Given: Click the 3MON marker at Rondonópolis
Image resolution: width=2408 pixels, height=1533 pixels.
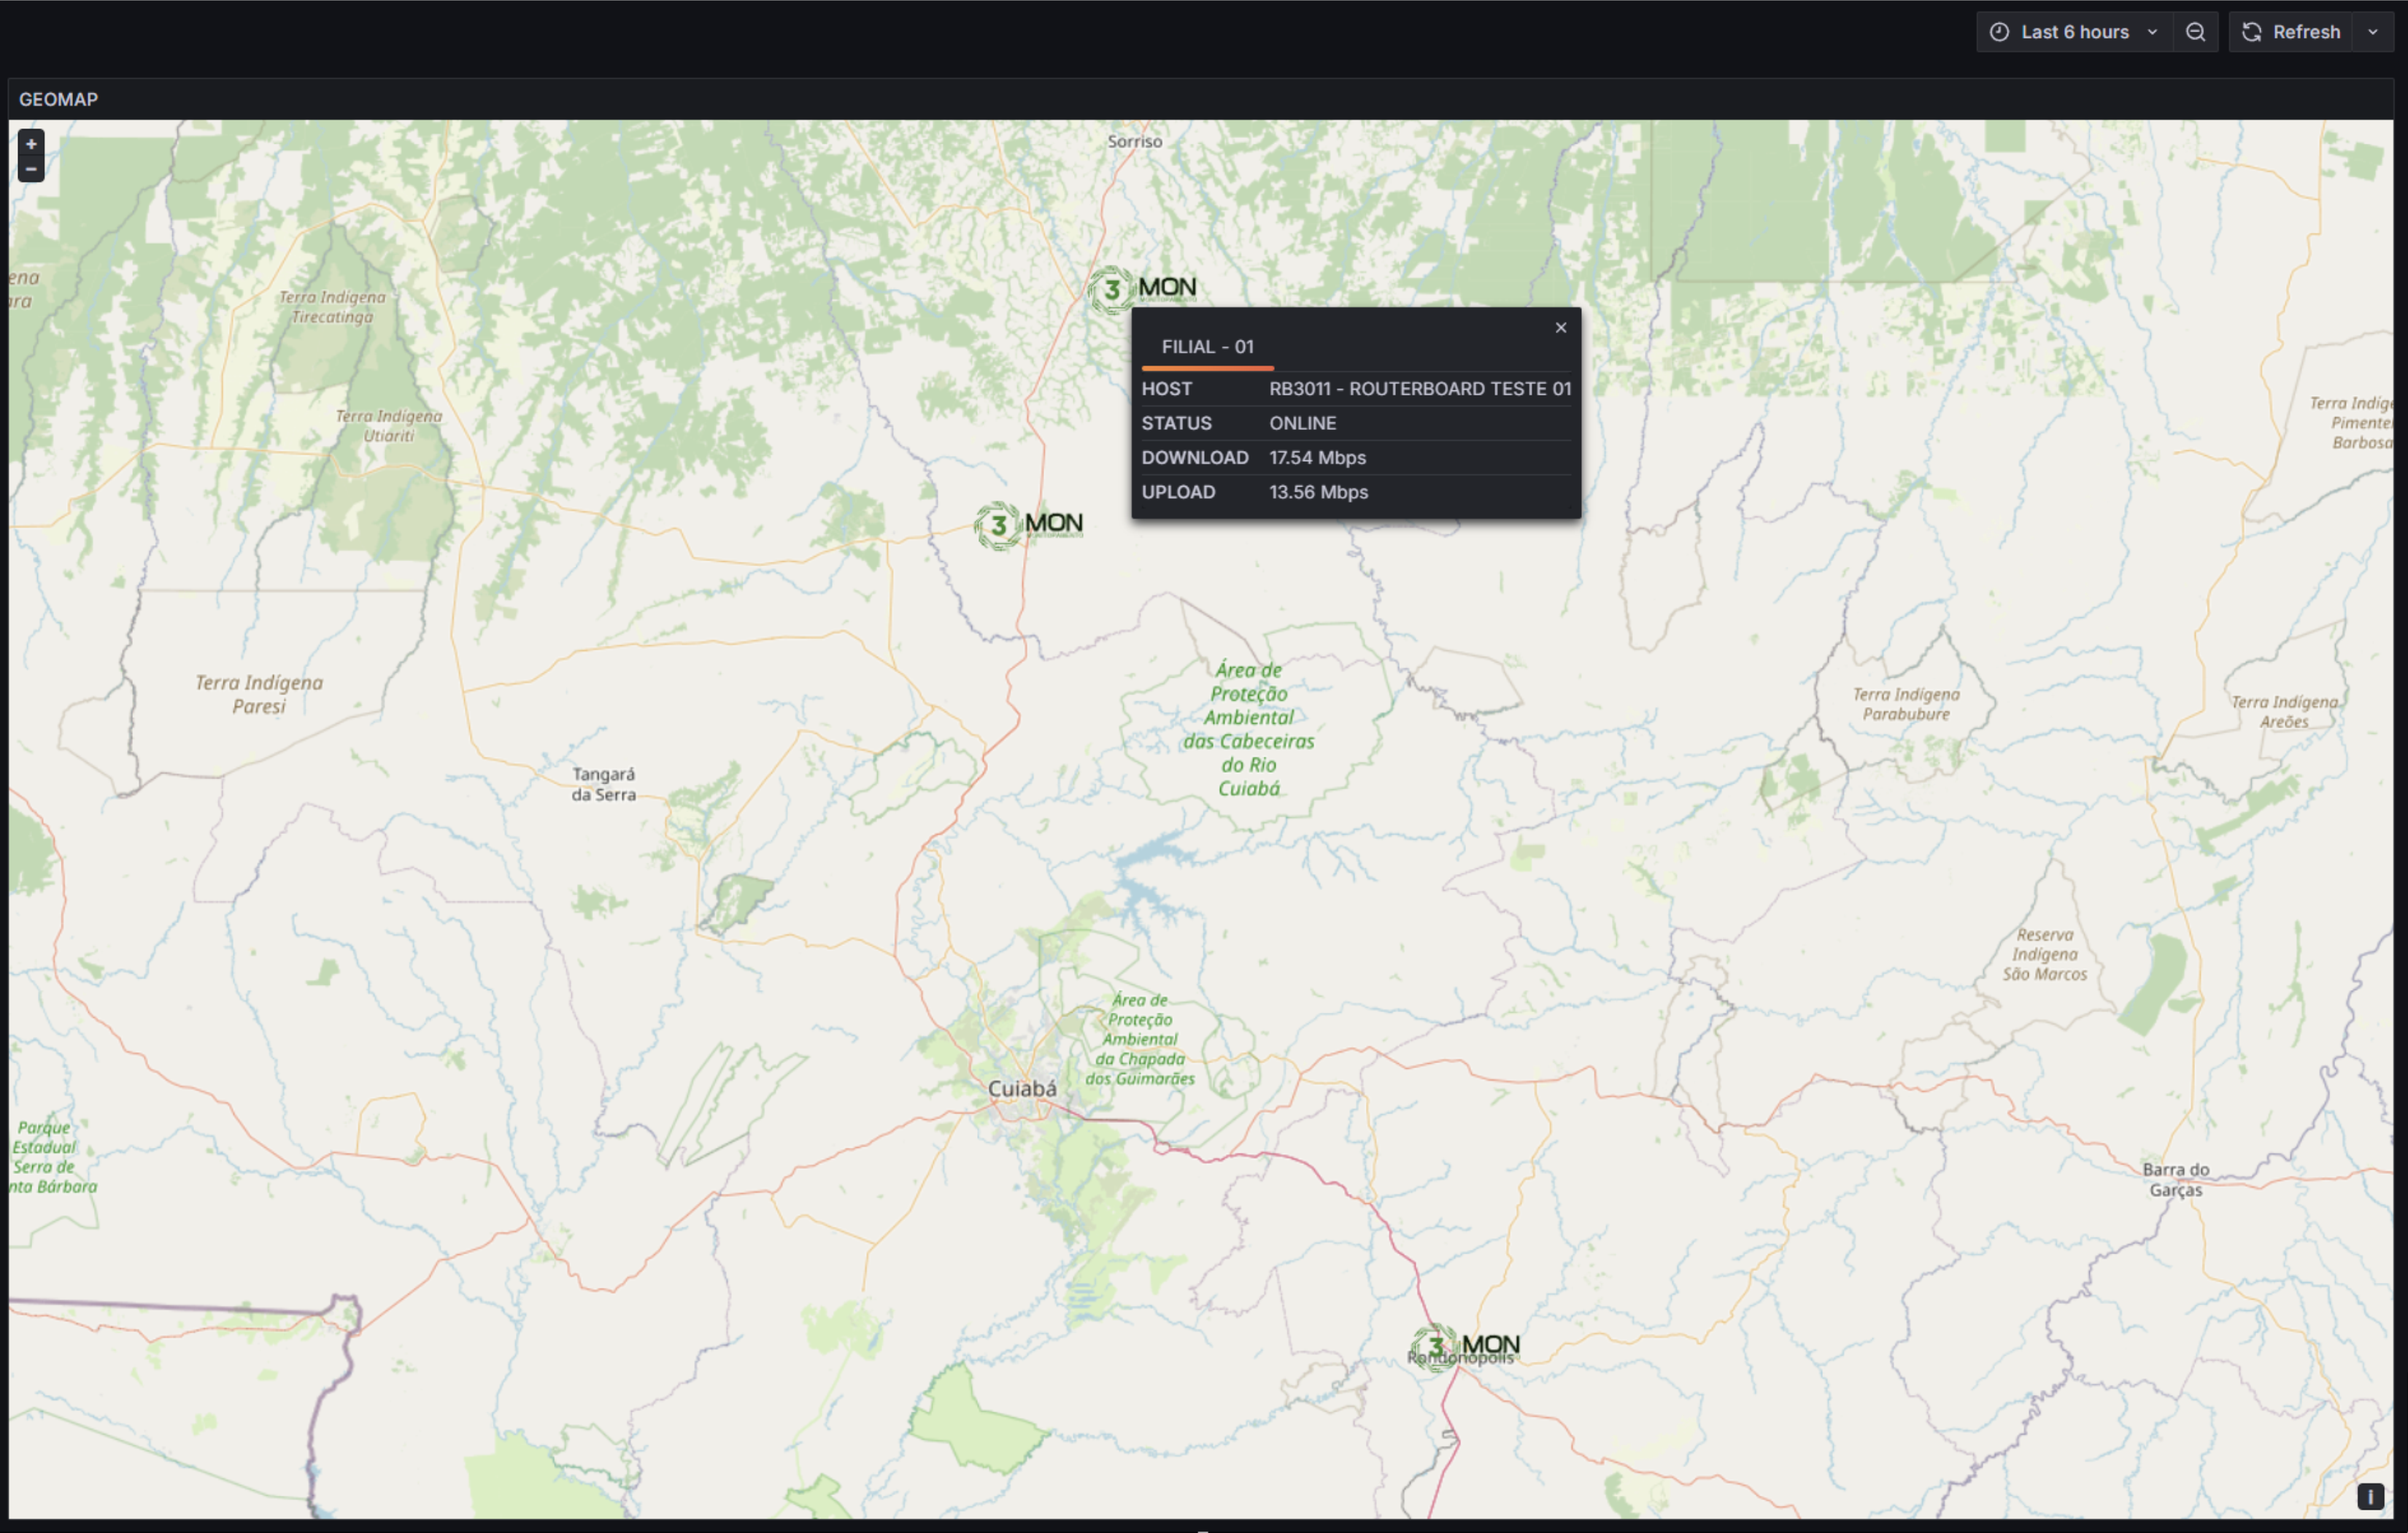Looking at the screenshot, I should [1465, 1346].
